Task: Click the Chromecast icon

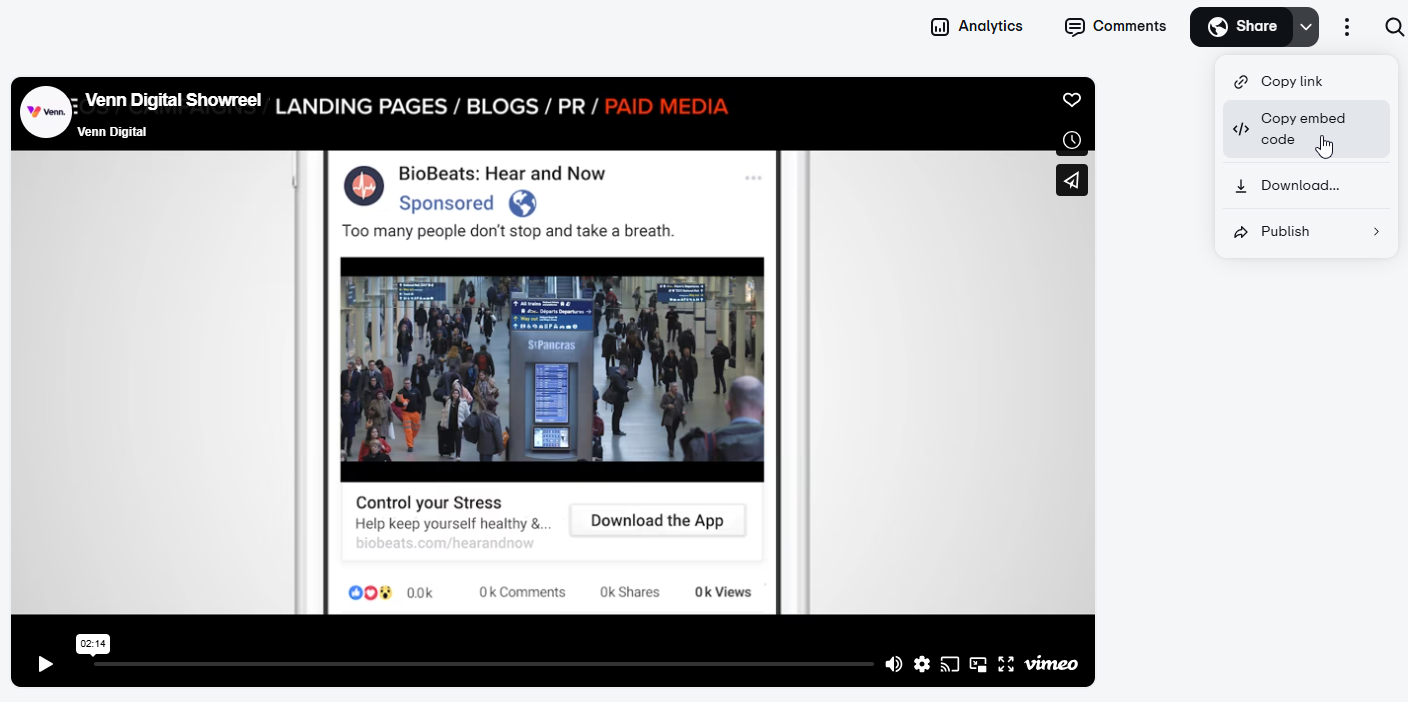Action: click(x=950, y=664)
